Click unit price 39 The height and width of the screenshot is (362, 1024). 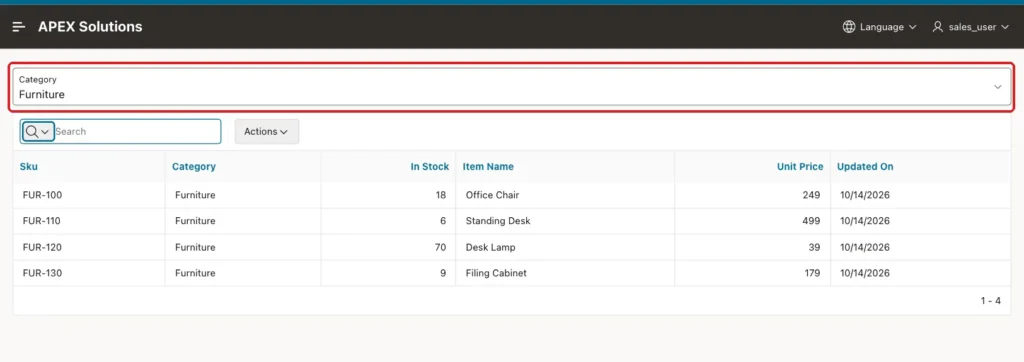tap(814, 247)
